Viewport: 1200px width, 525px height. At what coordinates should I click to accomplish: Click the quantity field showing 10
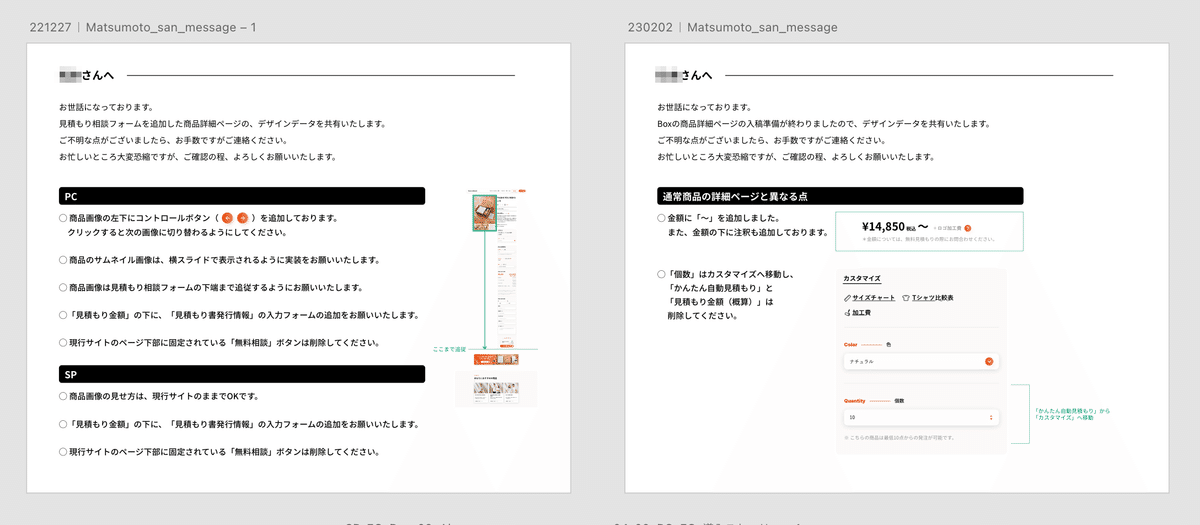tap(921, 417)
